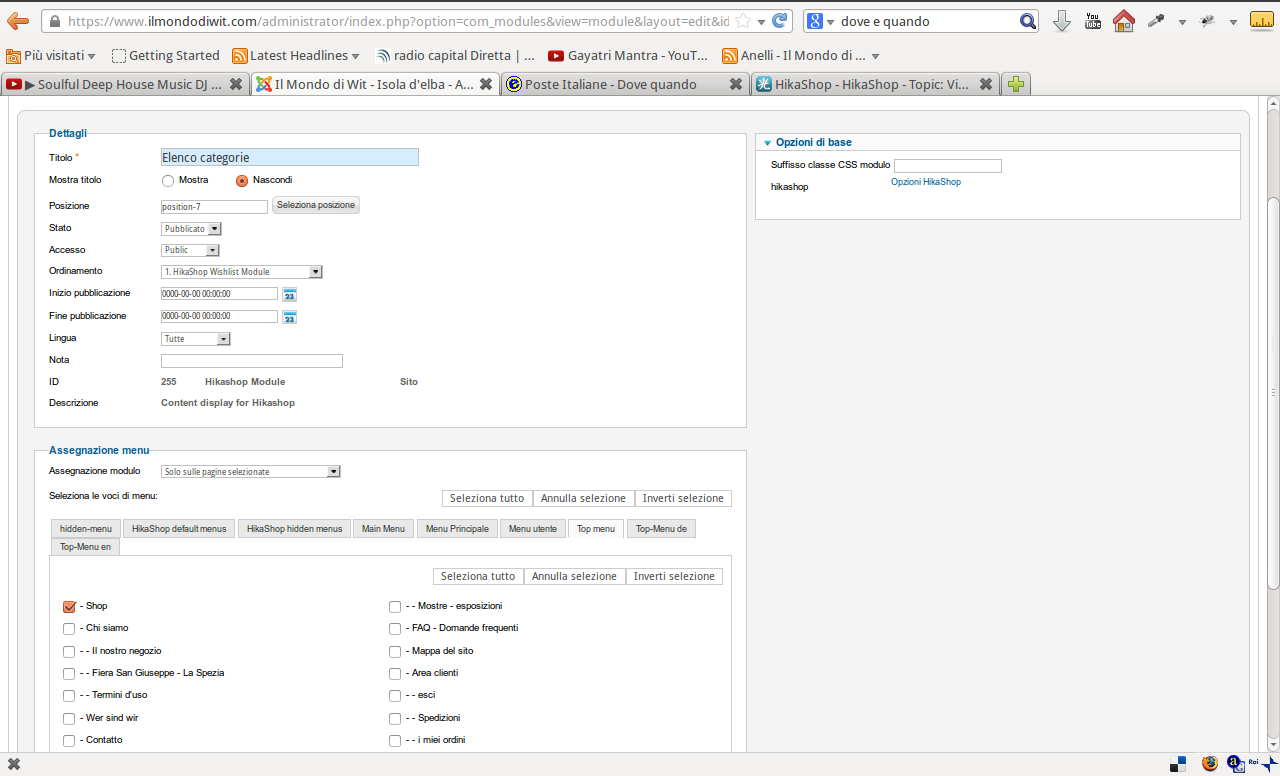This screenshot has height=776, width=1280.
Task: Click the Delicious icon in the status bar
Action: pos(1179,764)
